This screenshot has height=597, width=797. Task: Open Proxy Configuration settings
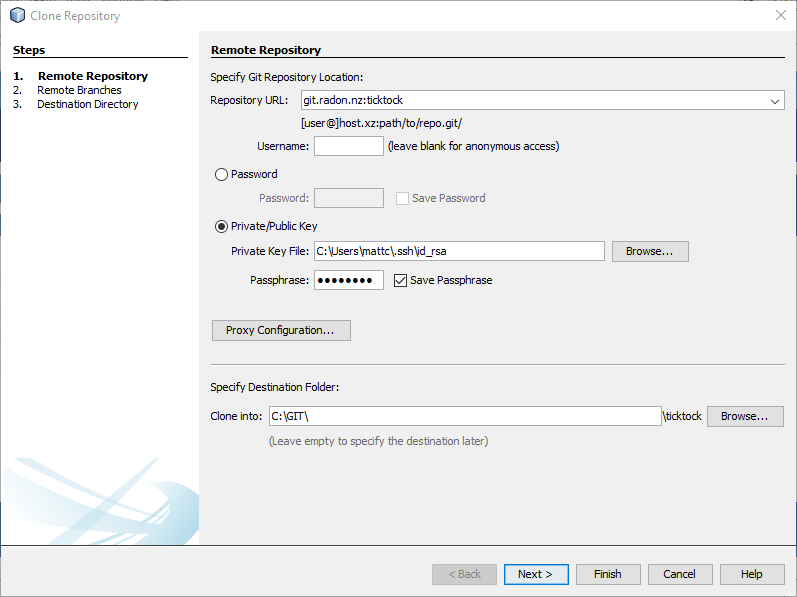click(281, 330)
